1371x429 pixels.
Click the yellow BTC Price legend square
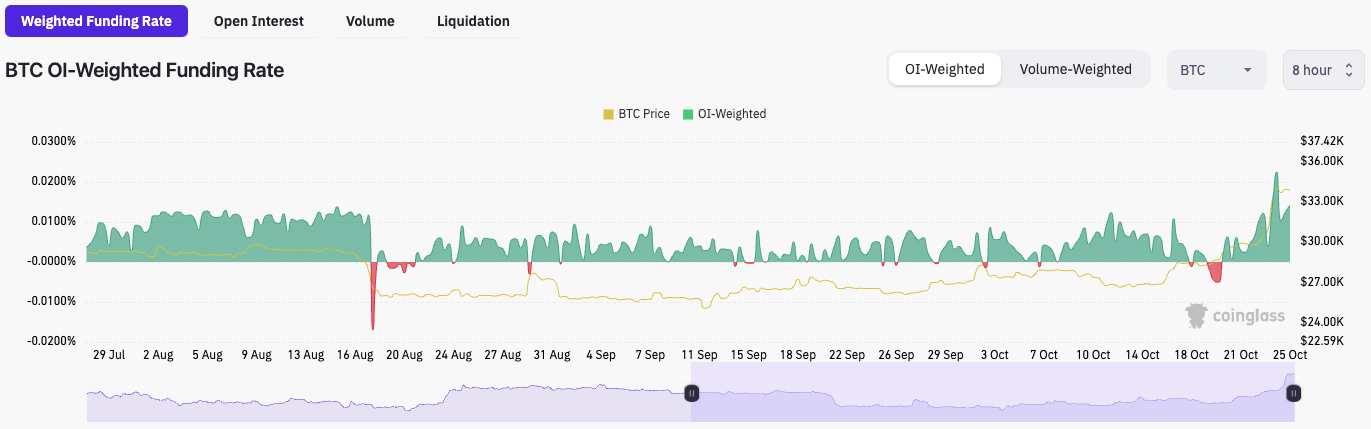coord(608,114)
